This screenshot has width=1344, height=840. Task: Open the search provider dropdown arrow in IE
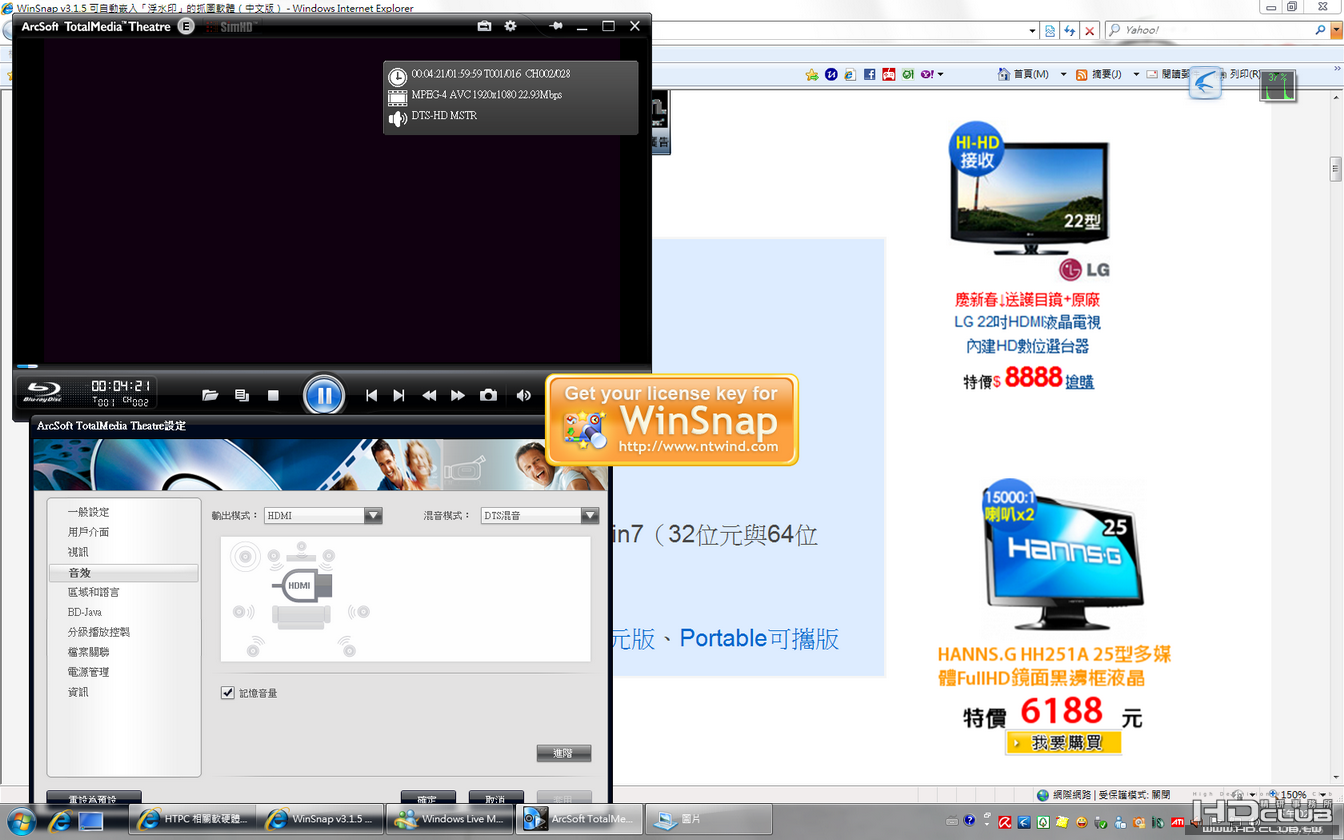tap(1335, 31)
